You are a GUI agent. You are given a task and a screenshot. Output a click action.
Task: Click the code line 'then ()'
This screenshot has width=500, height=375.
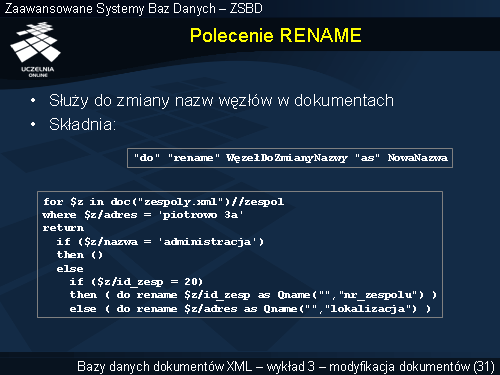[80, 255]
